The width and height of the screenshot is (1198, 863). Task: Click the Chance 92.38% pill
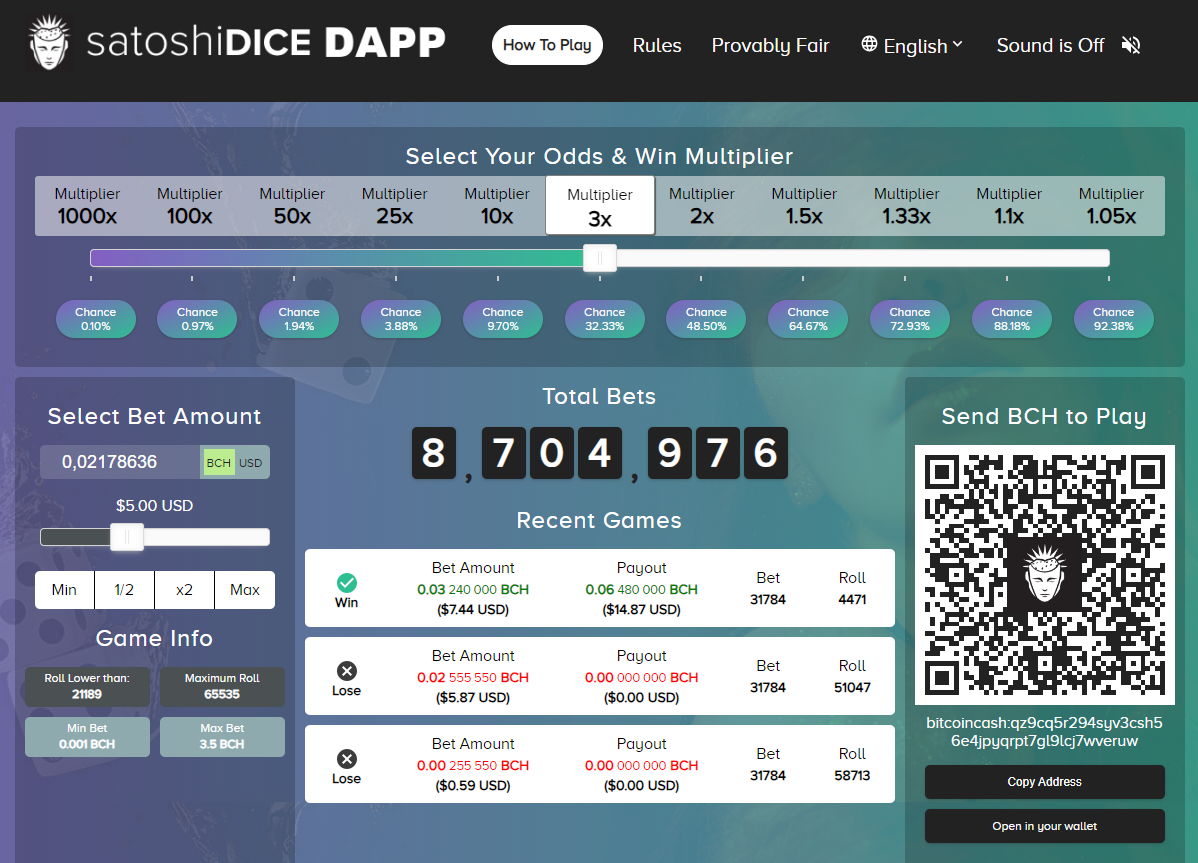click(x=1113, y=319)
